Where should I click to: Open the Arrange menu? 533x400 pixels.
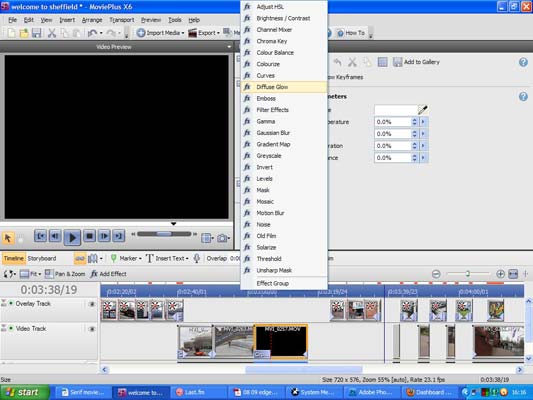(x=92, y=20)
